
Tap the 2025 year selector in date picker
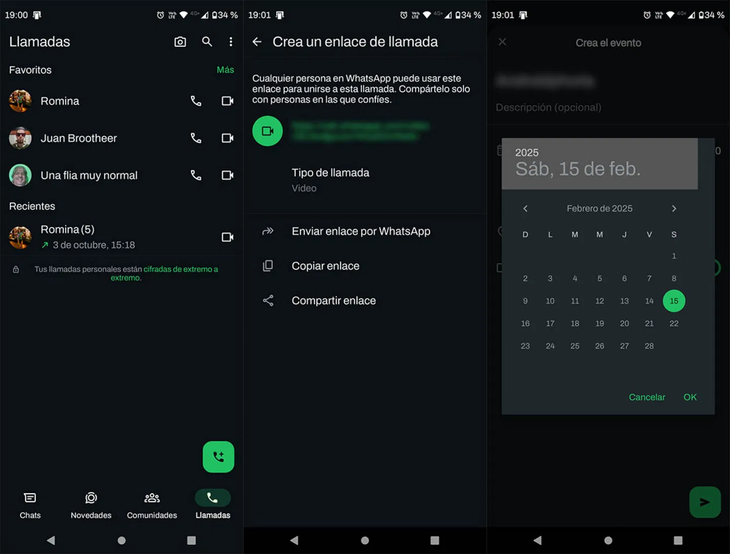coord(527,153)
